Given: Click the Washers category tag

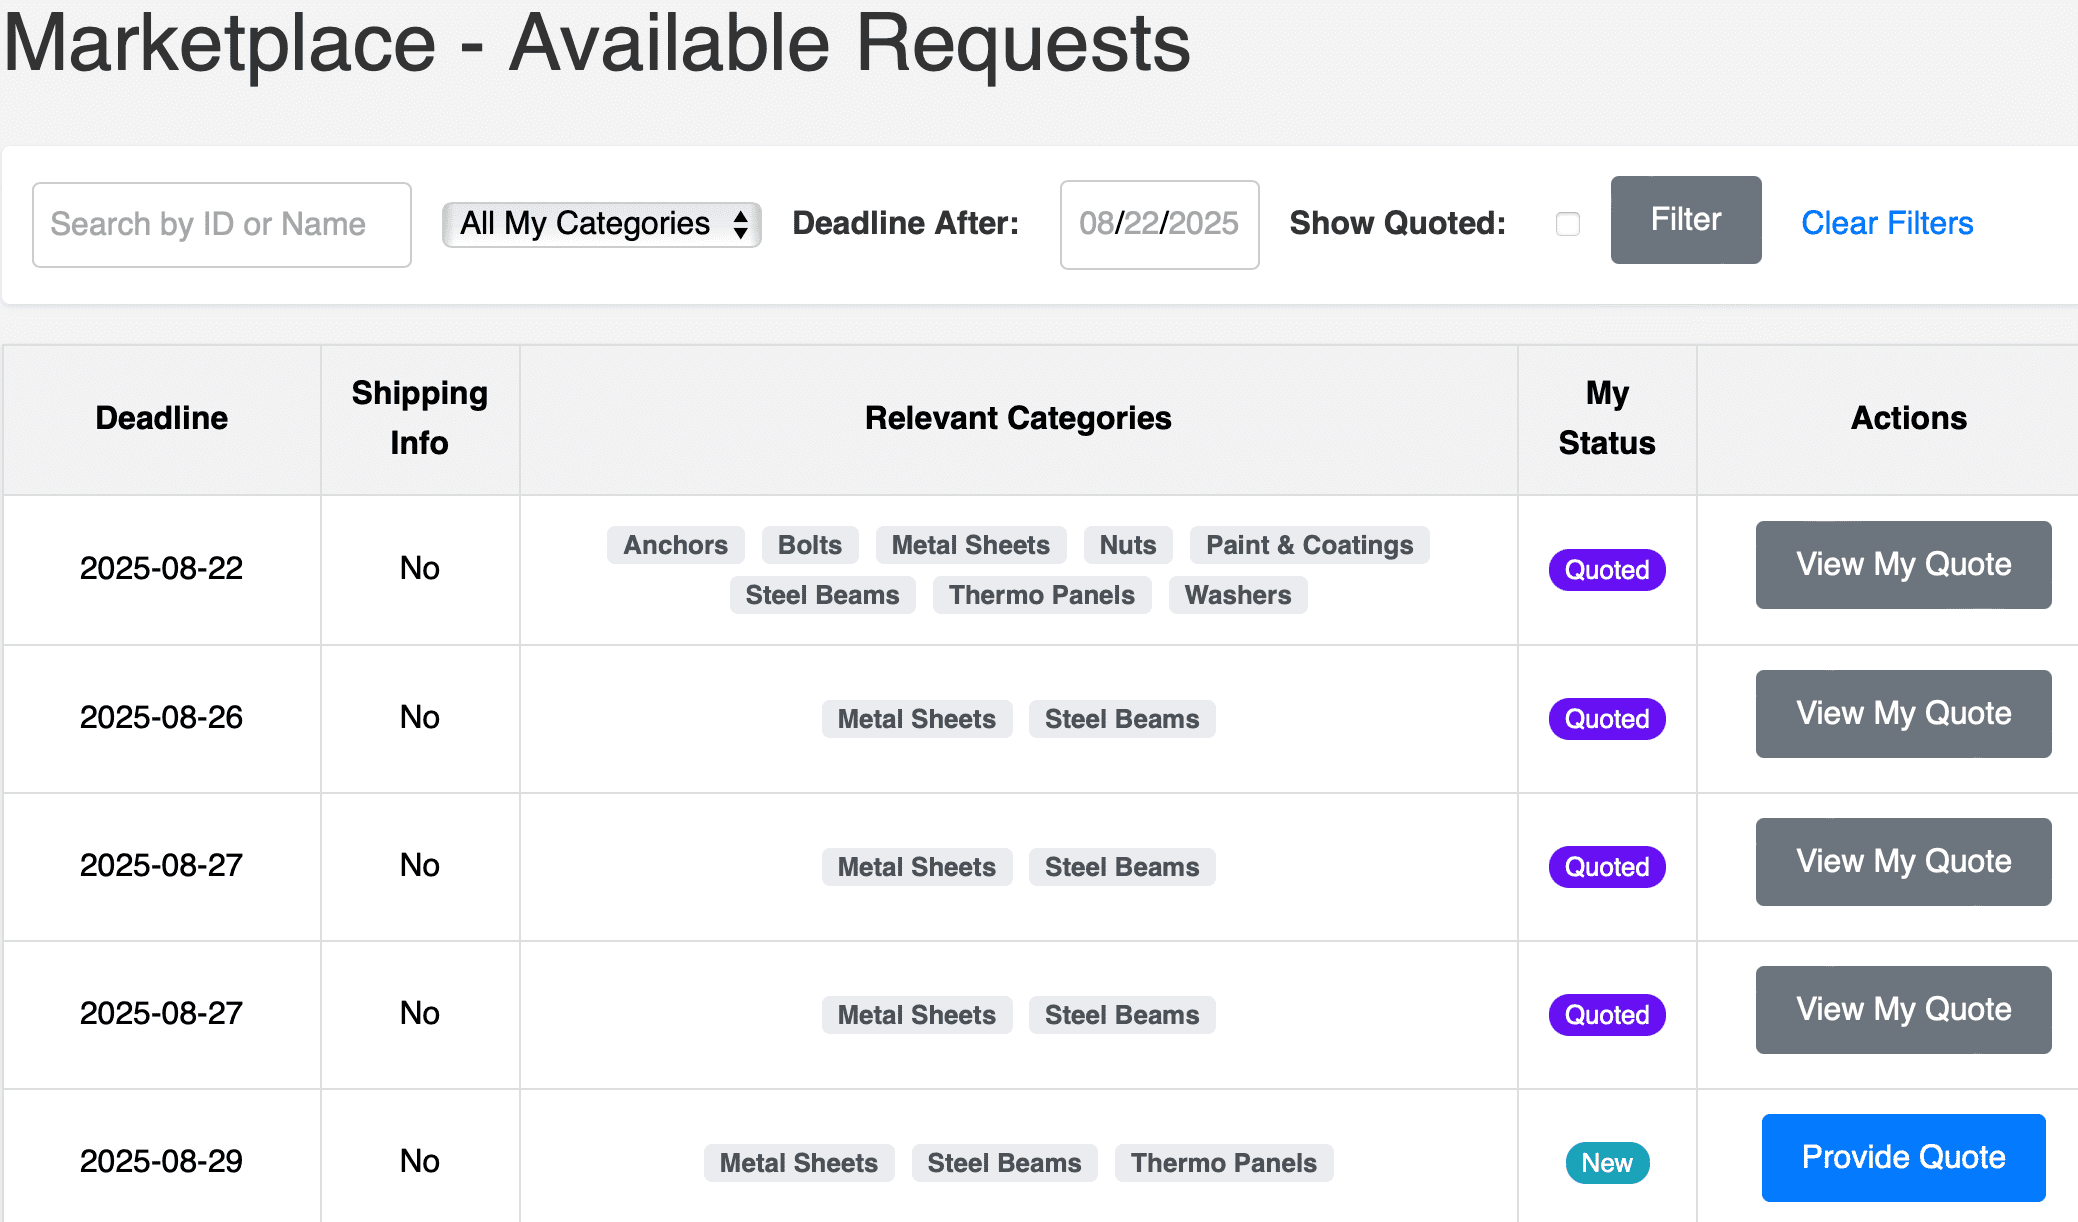Looking at the screenshot, I should point(1237,595).
